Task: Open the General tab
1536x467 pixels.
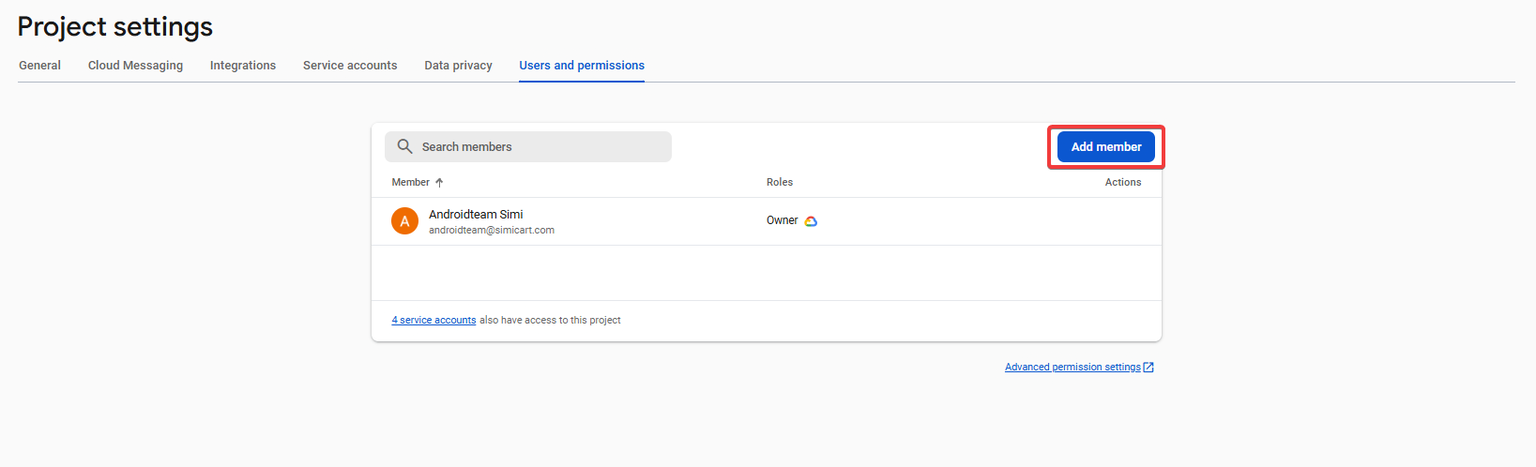Action: click(40, 65)
